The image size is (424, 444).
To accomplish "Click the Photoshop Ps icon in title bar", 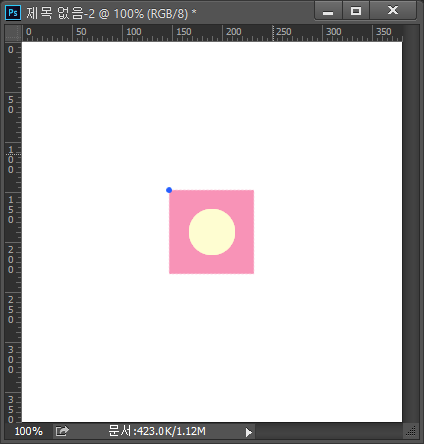I will tap(13, 13).
